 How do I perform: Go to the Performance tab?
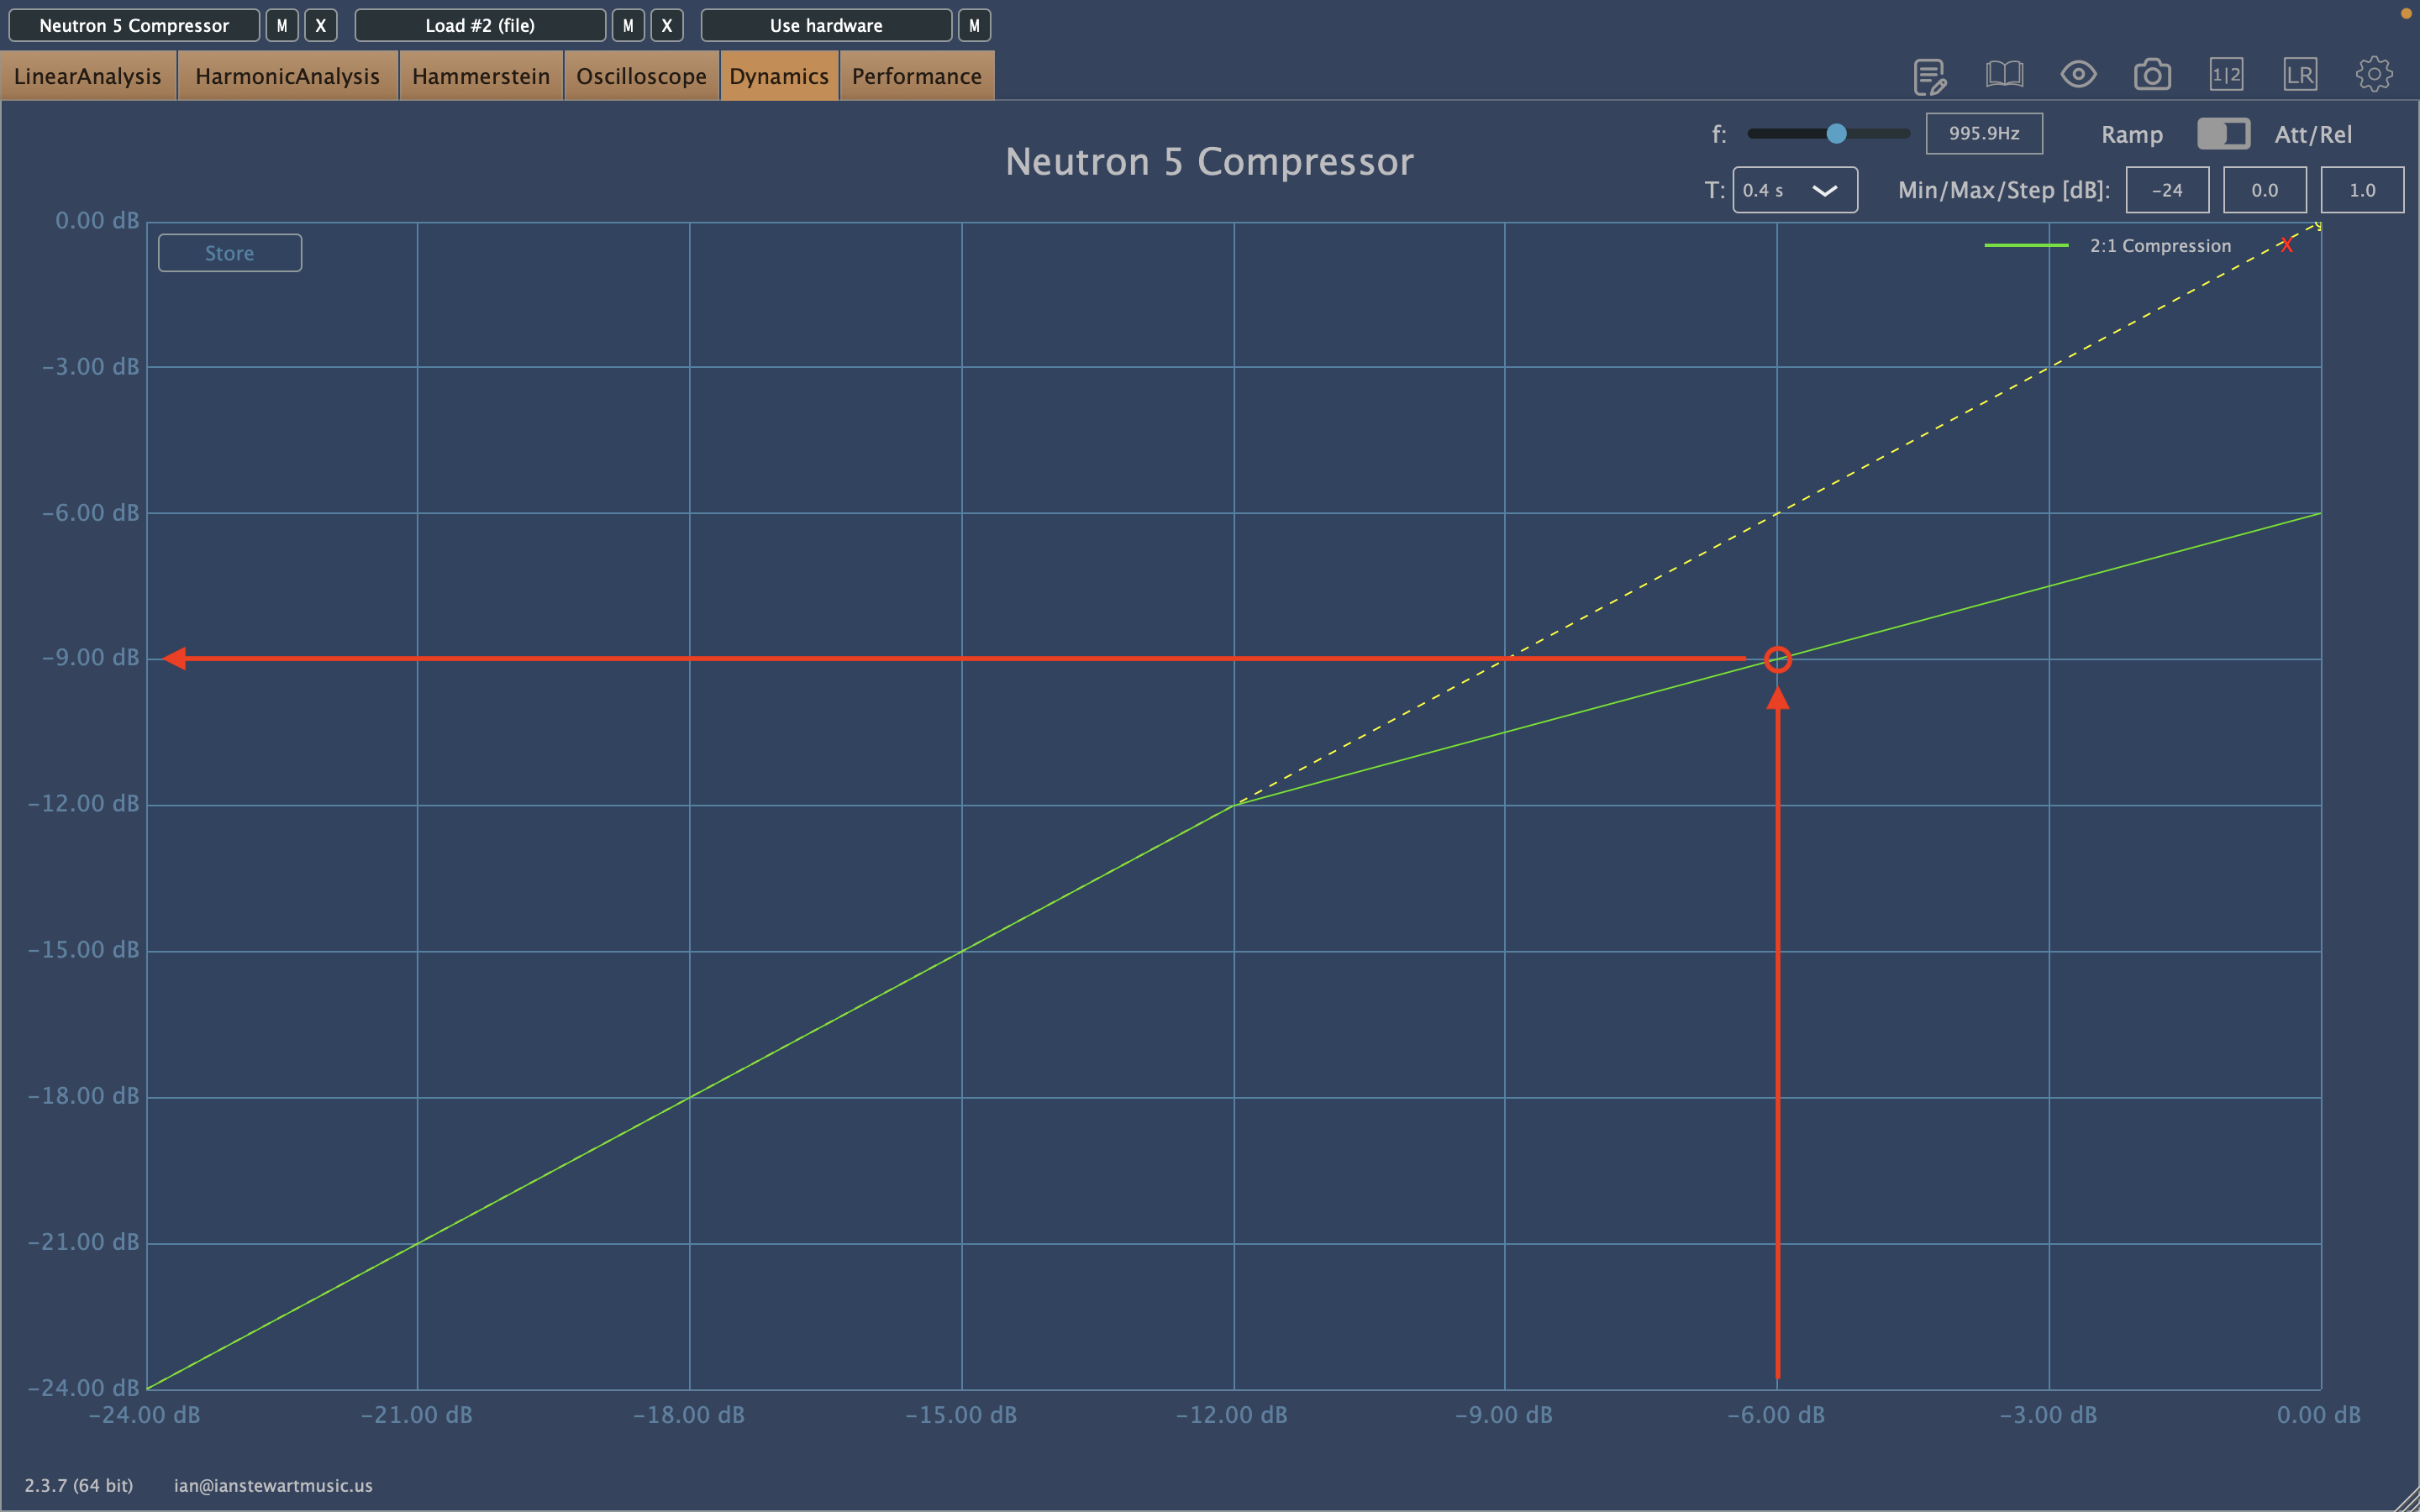tap(917, 76)
